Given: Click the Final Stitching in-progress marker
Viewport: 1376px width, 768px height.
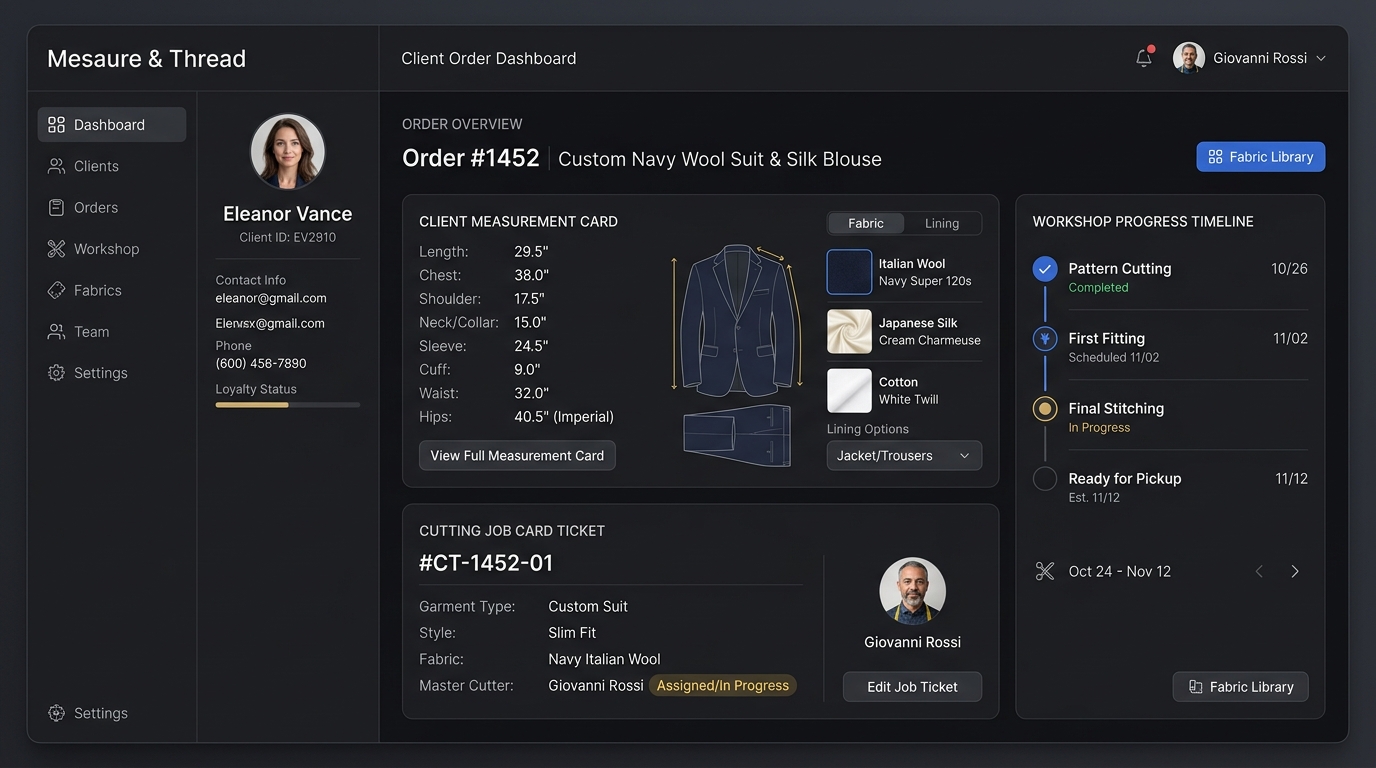Looking at the screenshot, I should coord(1045,409).
